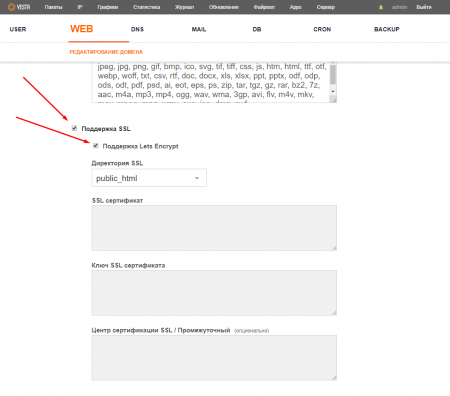
Task: Open the Сервер menu item
Action: click(x=326, y=7)
